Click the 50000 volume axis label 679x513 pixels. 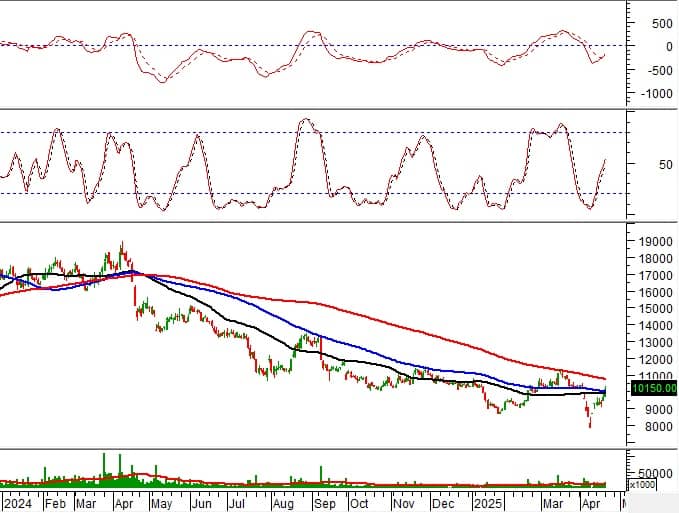pos(654,474)
